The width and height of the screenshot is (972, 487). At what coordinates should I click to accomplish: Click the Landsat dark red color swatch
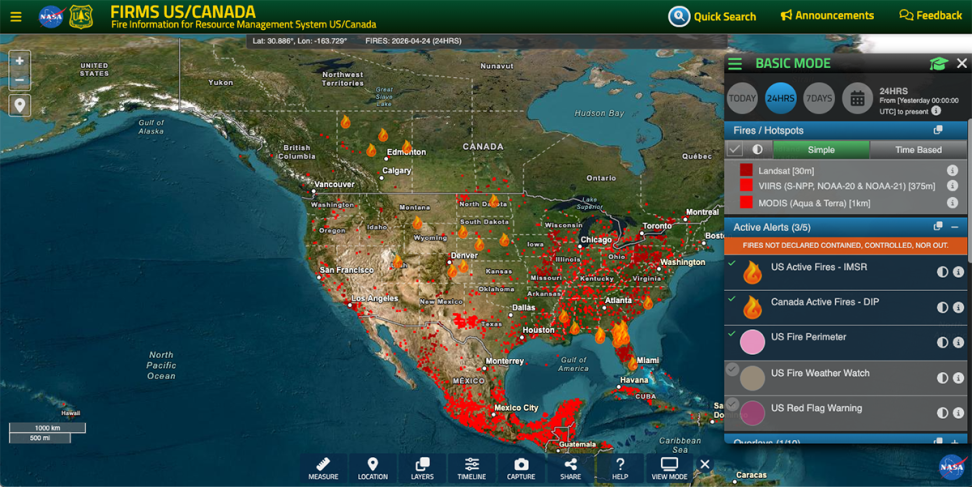coord(746,170)
